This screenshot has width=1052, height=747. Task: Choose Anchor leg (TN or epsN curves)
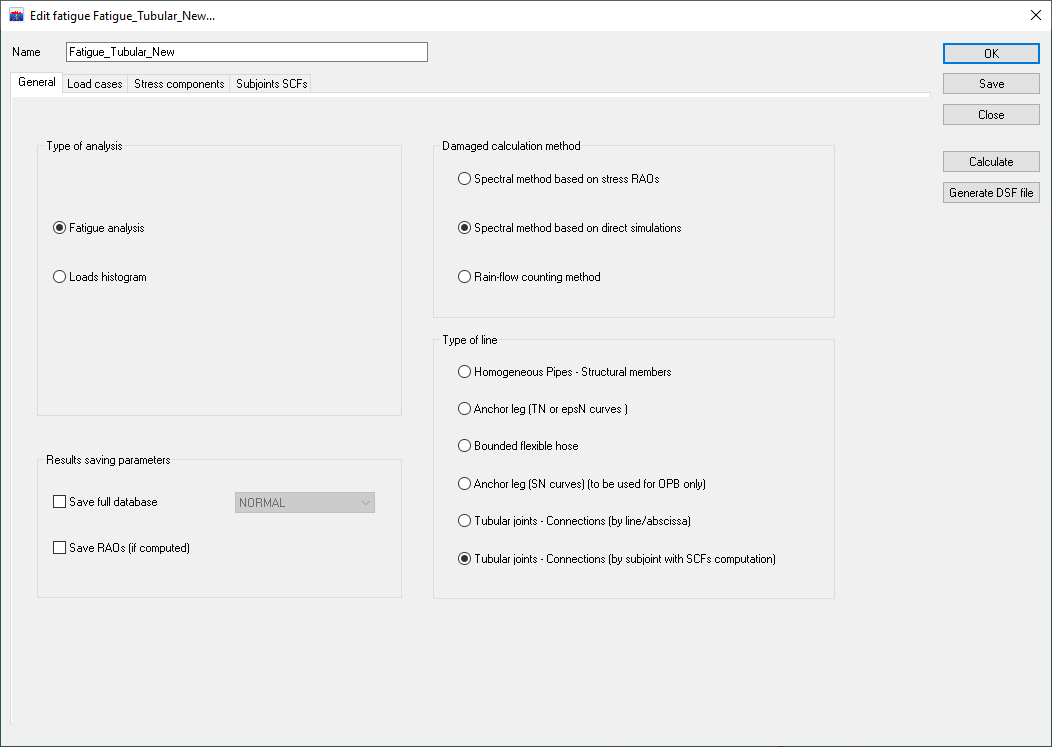(x=464, y=409)
